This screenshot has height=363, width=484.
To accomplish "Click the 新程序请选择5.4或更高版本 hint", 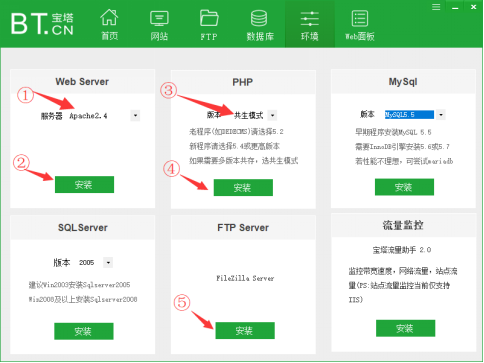I will coord(234,146).
